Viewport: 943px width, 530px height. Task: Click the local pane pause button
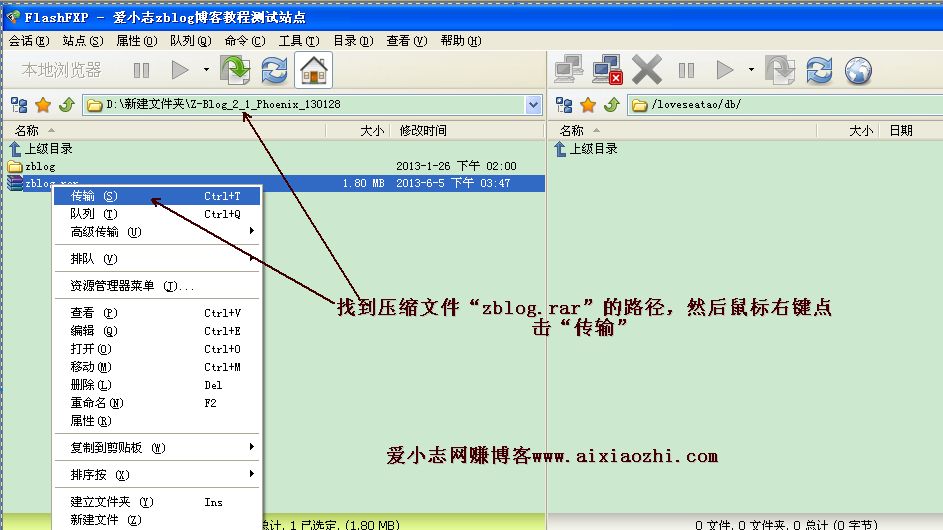pyautogui.click(x=141, y=70)
